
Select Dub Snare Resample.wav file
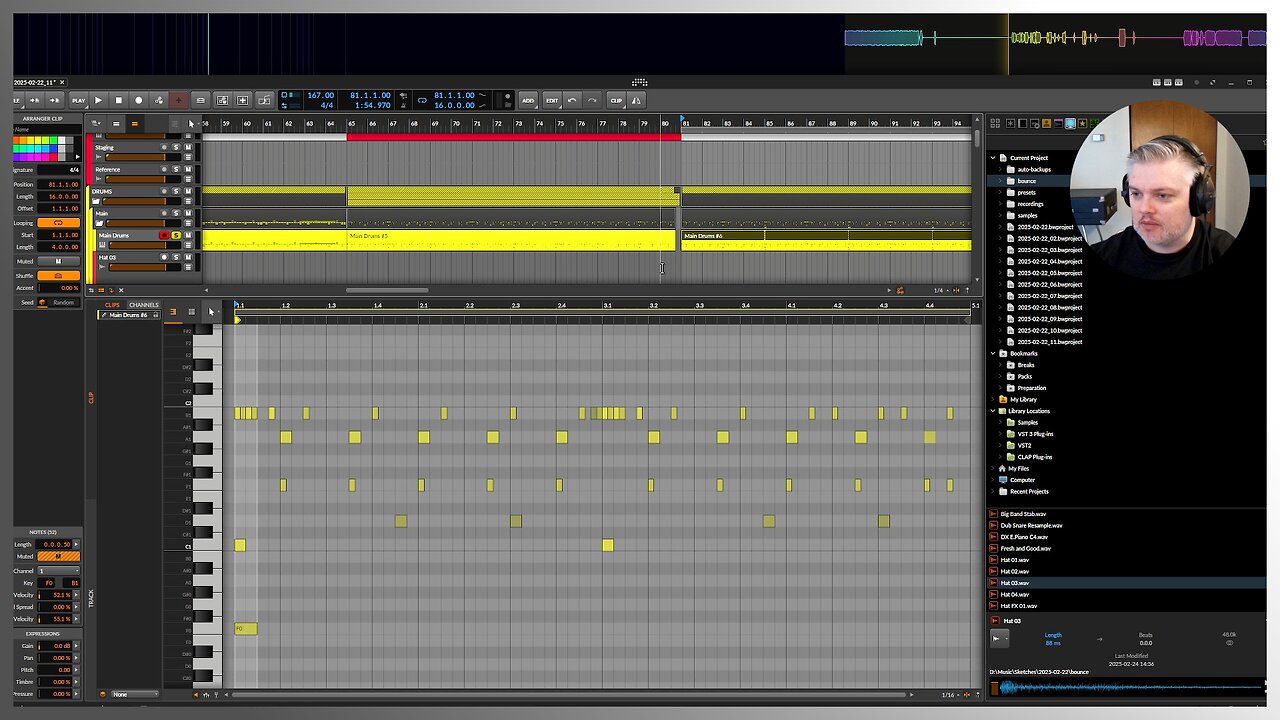click(x=1031, y=525)
